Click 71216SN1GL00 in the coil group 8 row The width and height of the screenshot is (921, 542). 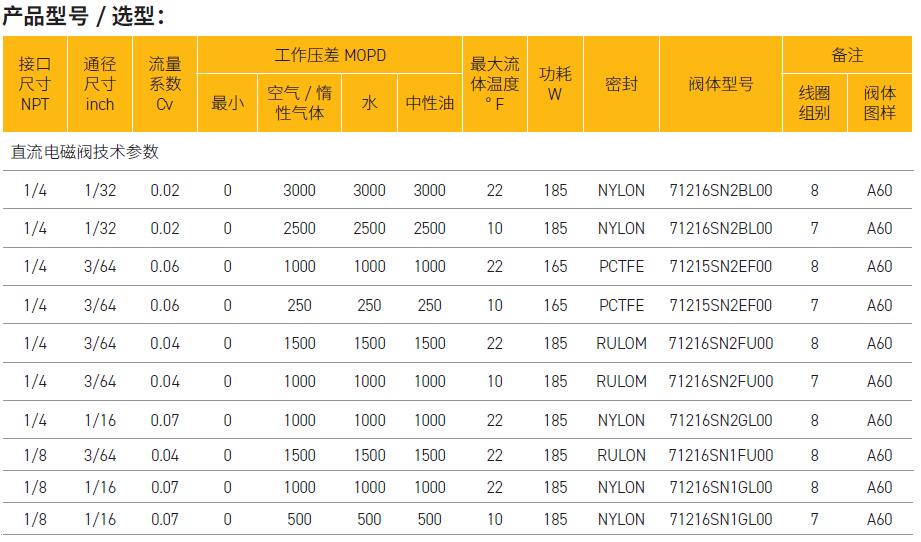(721, 487)
